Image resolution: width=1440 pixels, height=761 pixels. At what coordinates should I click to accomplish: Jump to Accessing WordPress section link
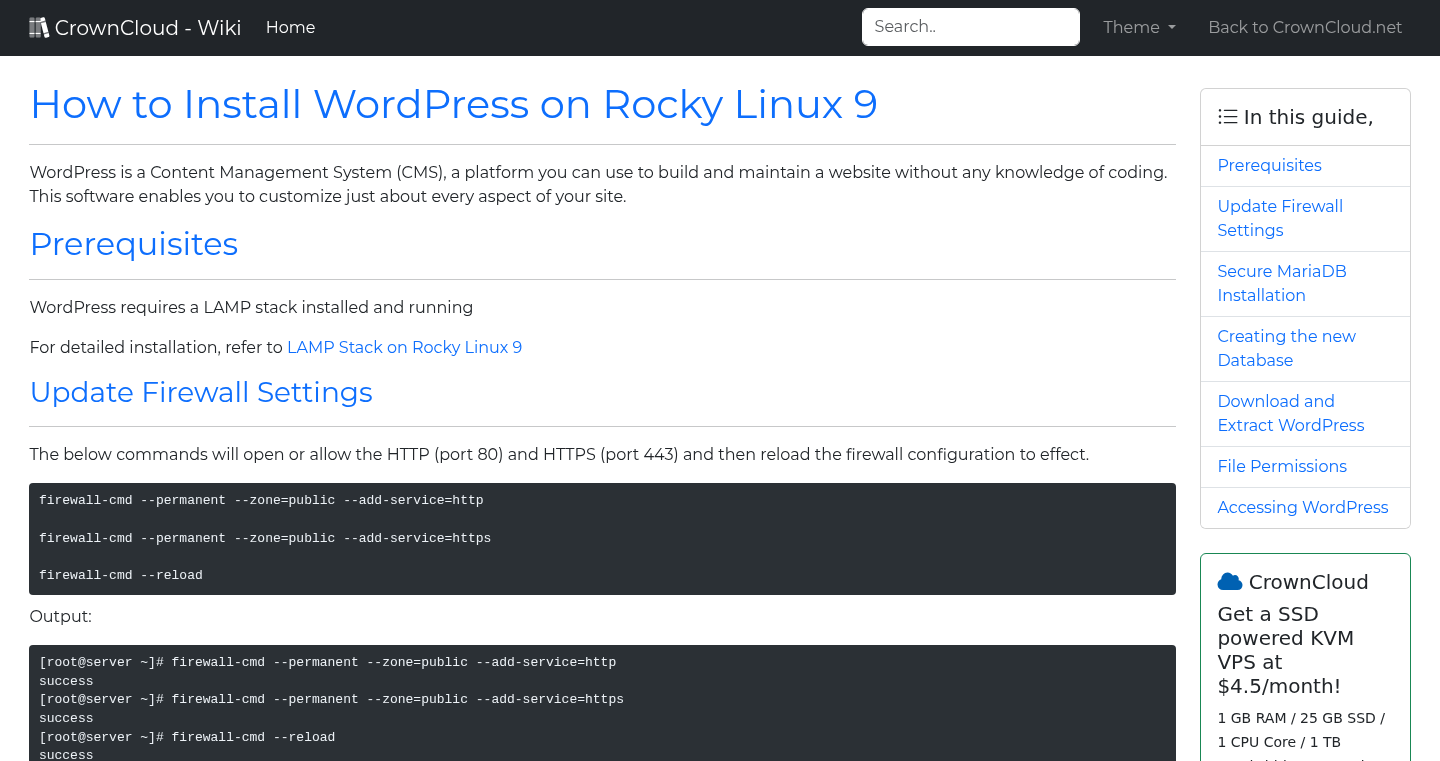[1302, 507]
